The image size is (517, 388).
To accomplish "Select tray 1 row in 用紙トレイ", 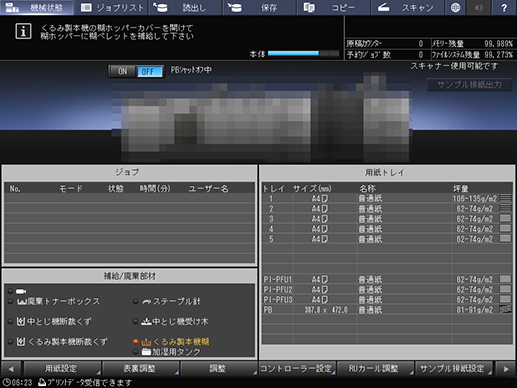I will click(387, 199).
